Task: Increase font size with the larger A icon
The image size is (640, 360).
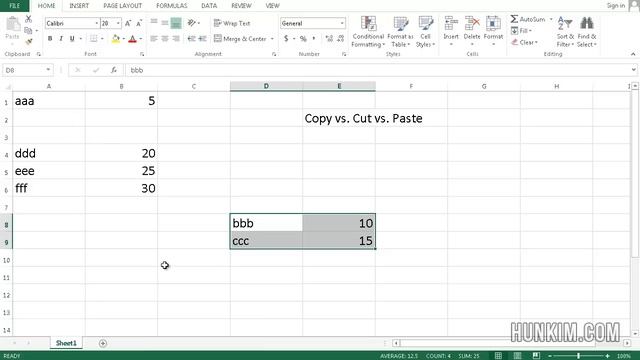Action: point(128,23)
